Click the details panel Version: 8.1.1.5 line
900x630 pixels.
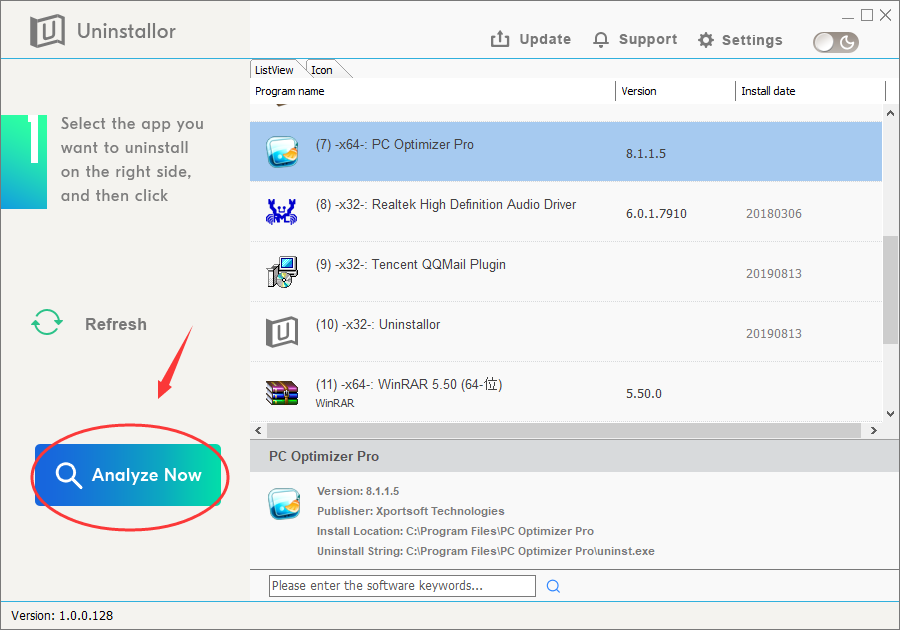(x=358, y=491)
